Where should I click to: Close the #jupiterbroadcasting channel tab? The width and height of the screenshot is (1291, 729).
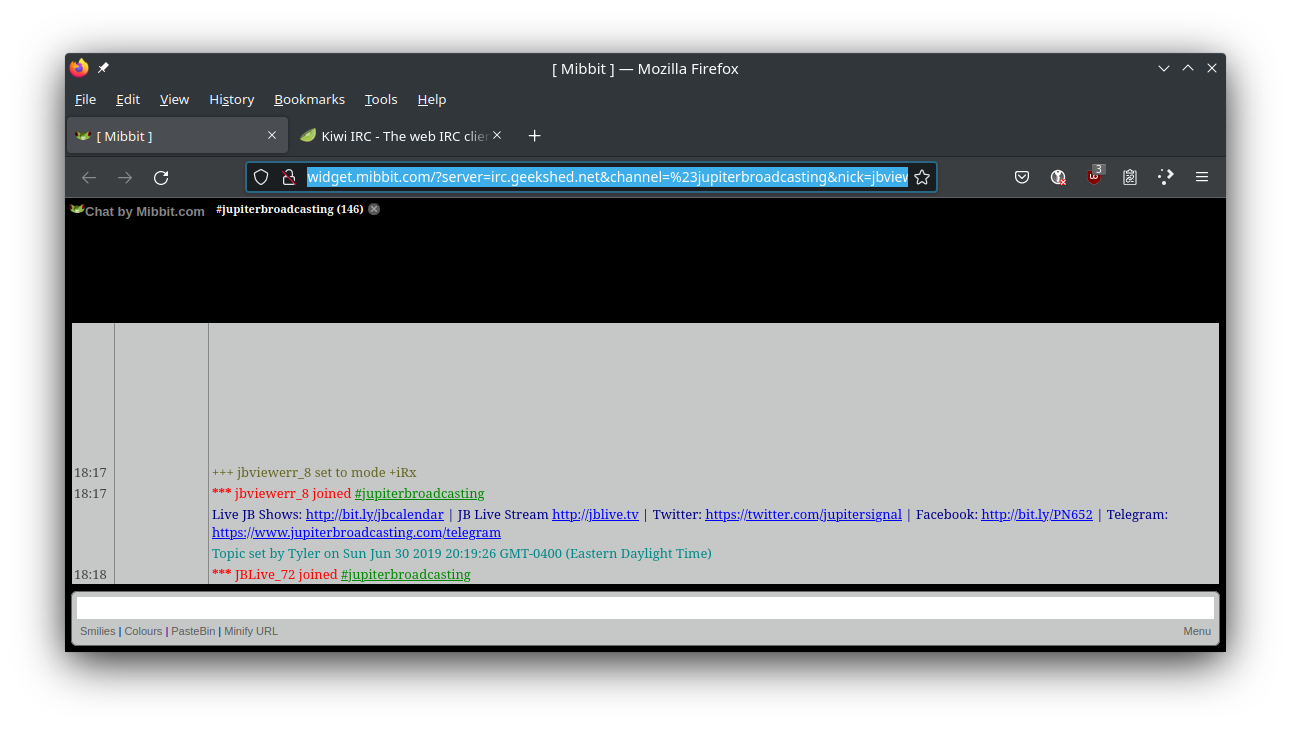click(x=374, y=209)
